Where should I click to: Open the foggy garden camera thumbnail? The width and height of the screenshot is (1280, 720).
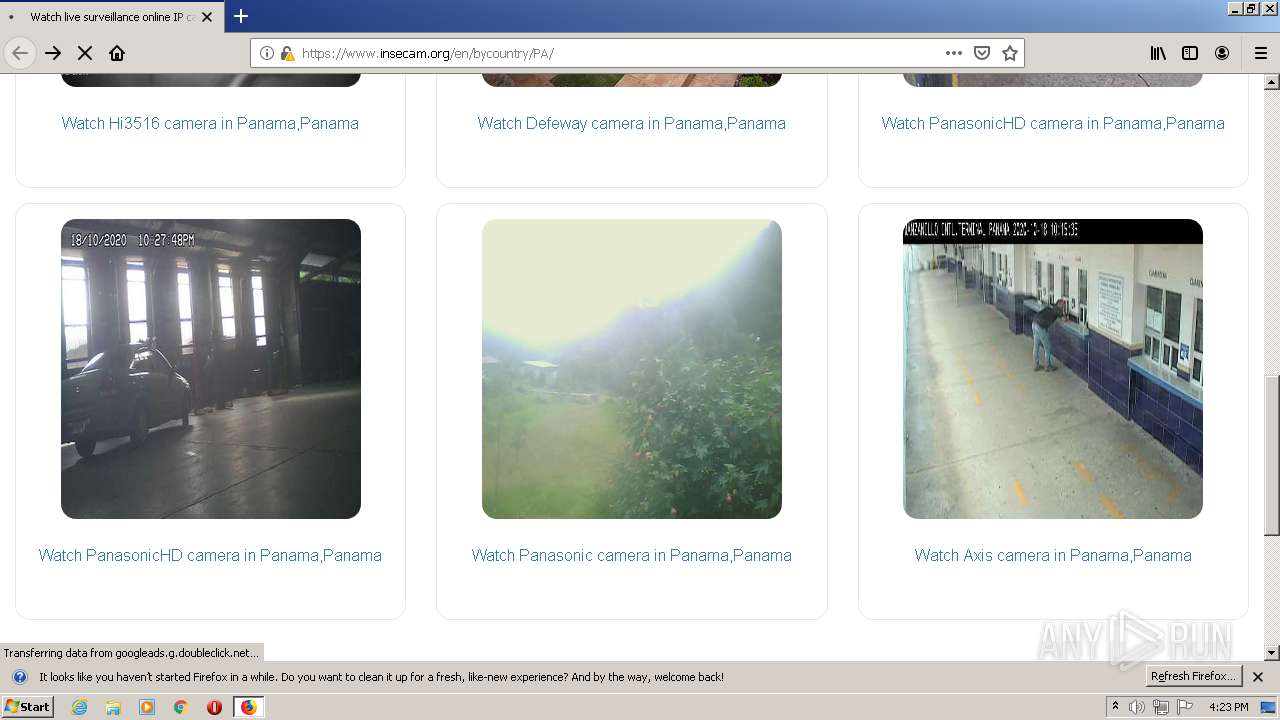click(632, 369)
